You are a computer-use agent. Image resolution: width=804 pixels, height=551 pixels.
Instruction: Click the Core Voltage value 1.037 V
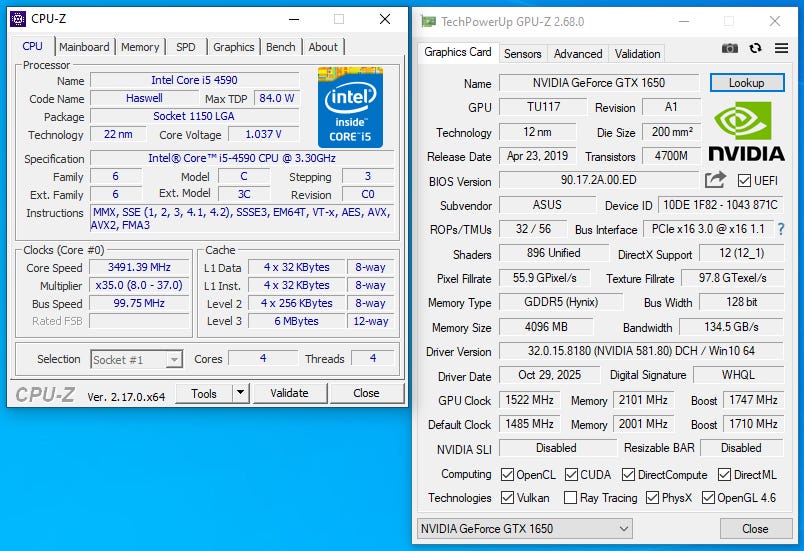coord(264,134)
